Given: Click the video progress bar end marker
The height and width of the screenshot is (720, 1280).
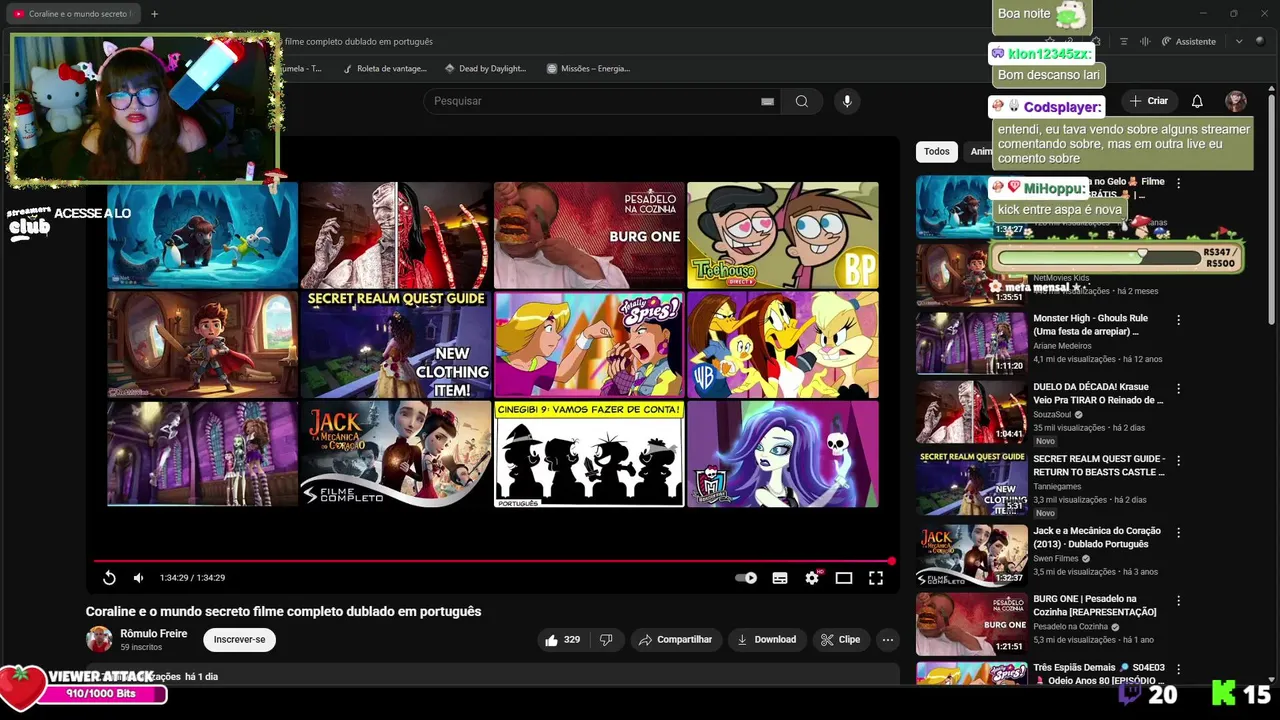Looking at the screenshot, I should click(891, 561).
